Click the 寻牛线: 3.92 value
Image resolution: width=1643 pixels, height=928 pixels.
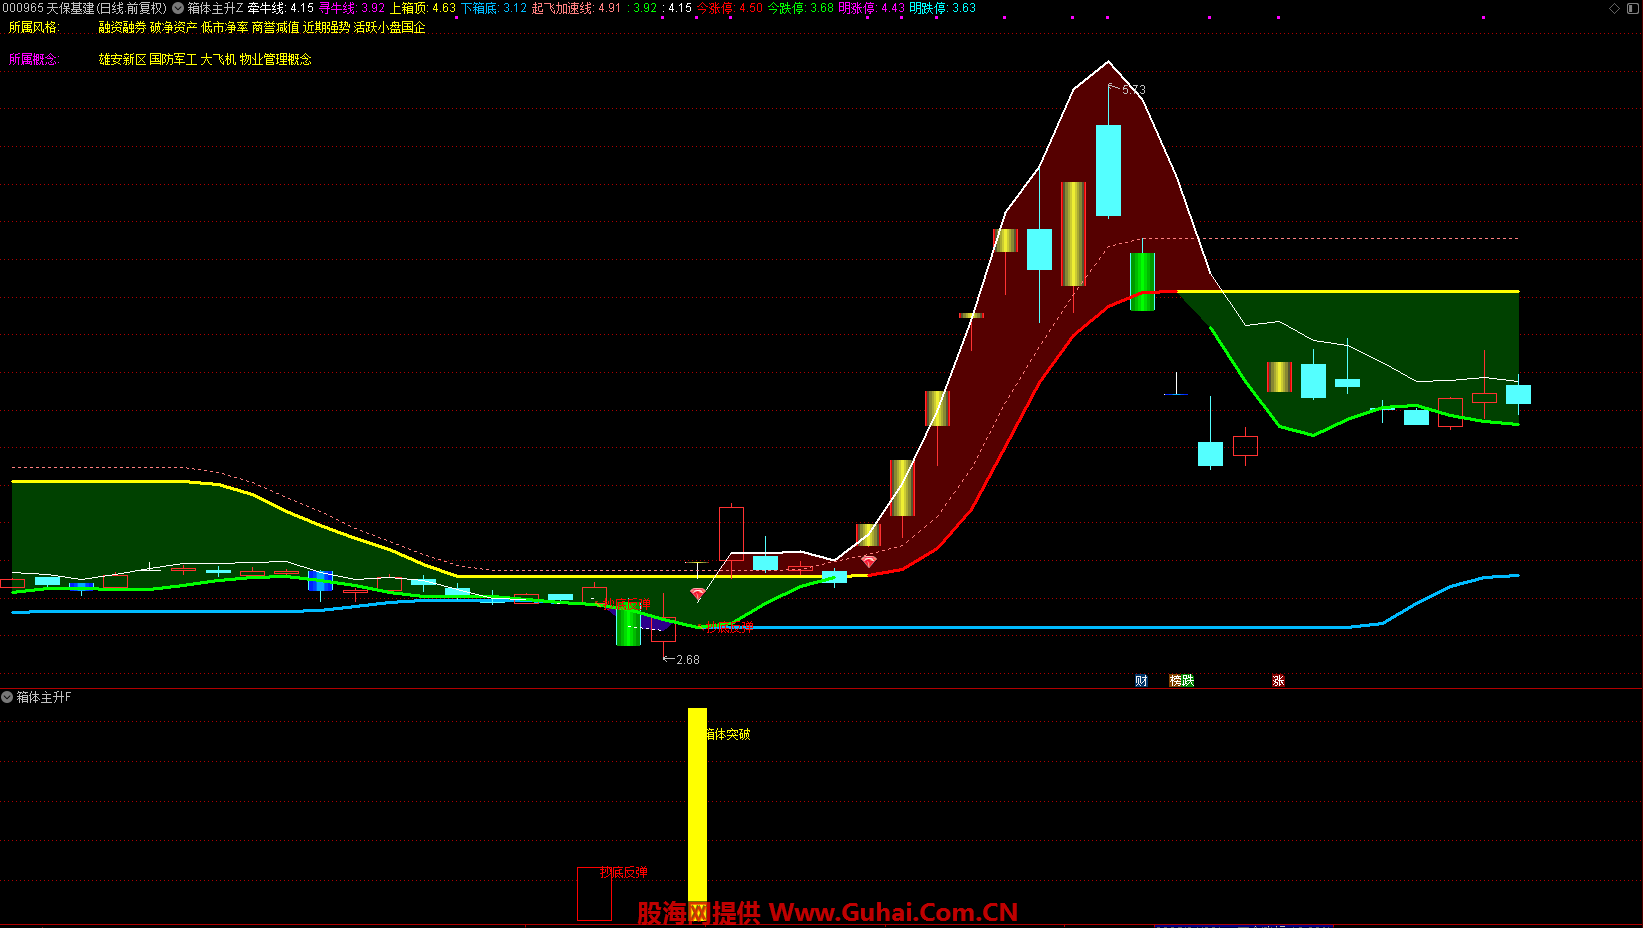click(352, 8)
